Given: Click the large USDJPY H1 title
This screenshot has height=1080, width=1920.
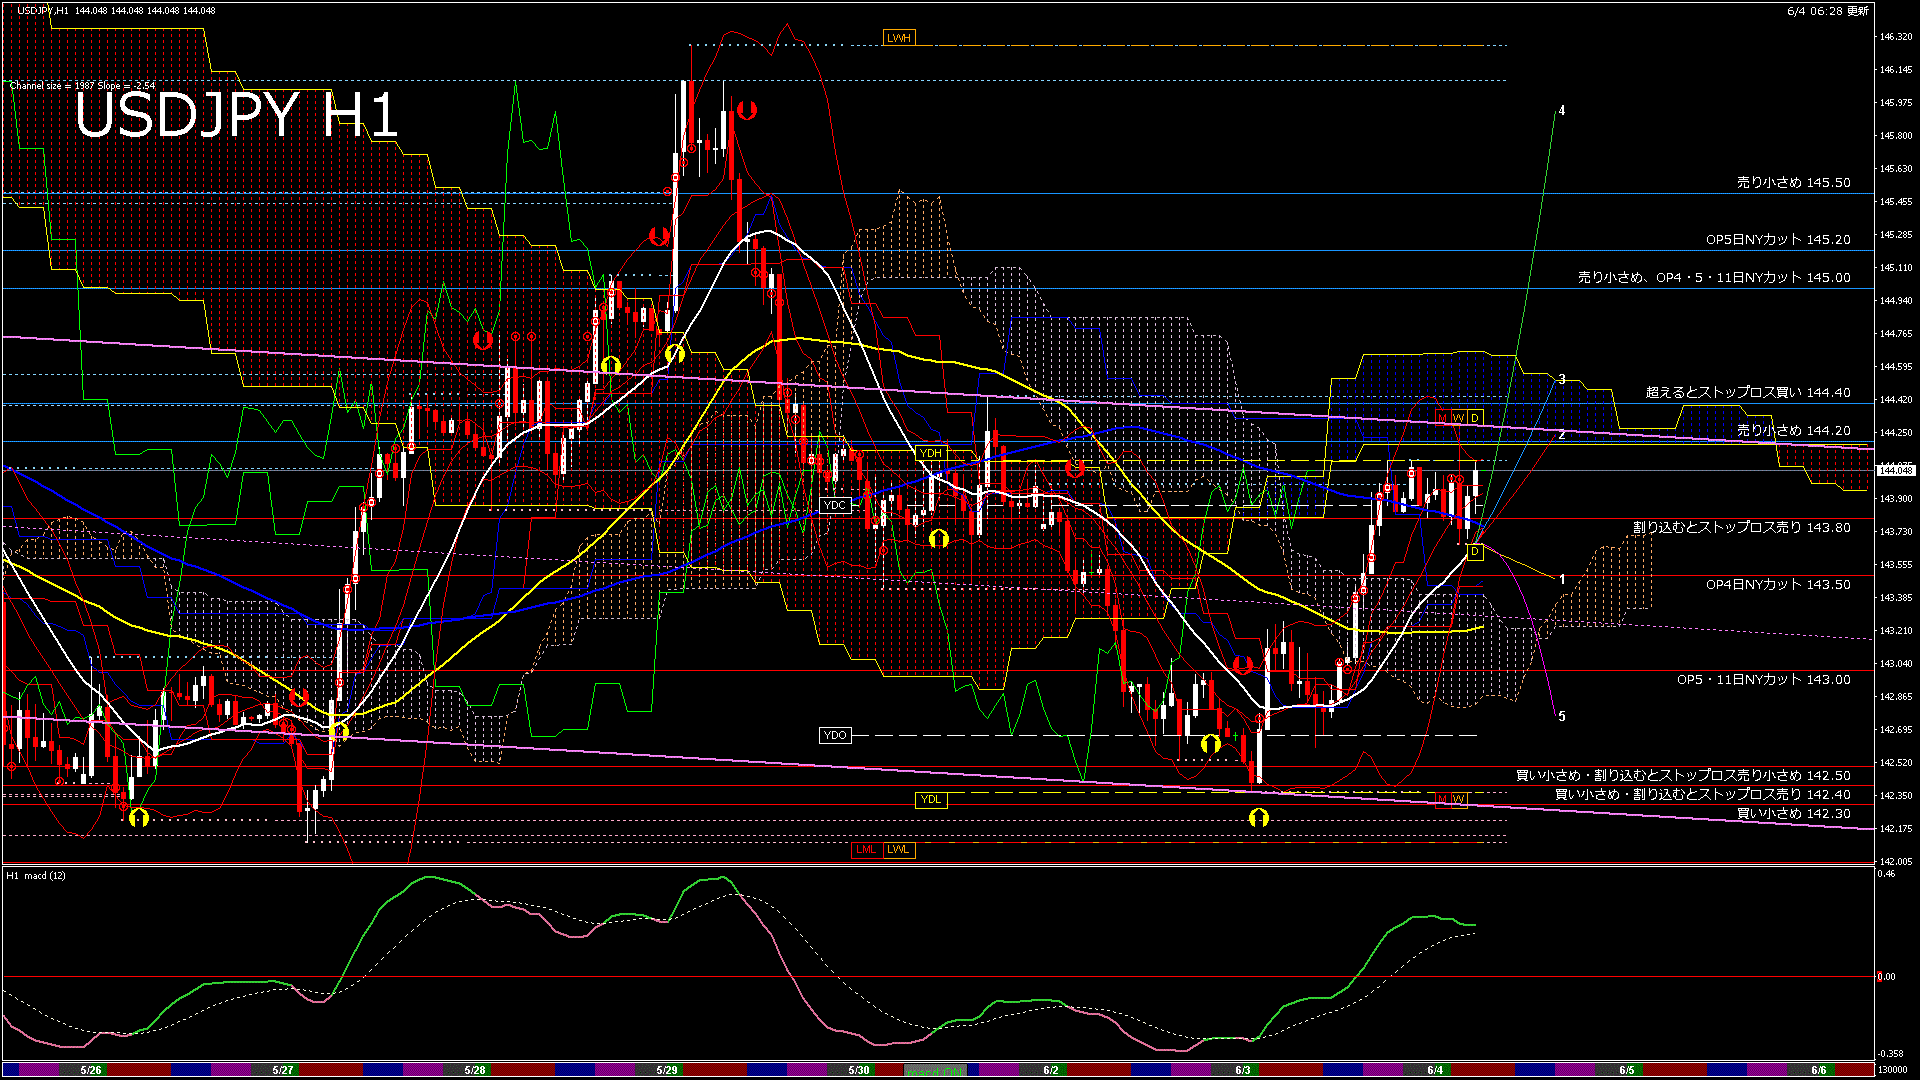Looking at the screenshot, I should pyautogui.click(x=236, y=114).
